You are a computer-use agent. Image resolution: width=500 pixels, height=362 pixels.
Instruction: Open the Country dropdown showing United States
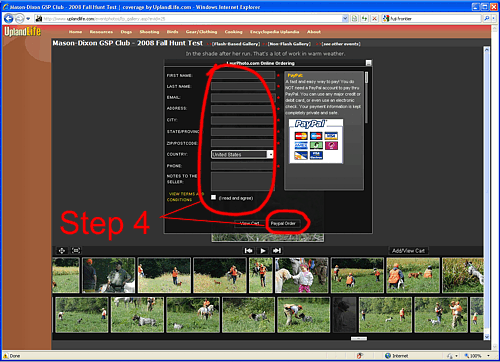(x=242, y=154)
